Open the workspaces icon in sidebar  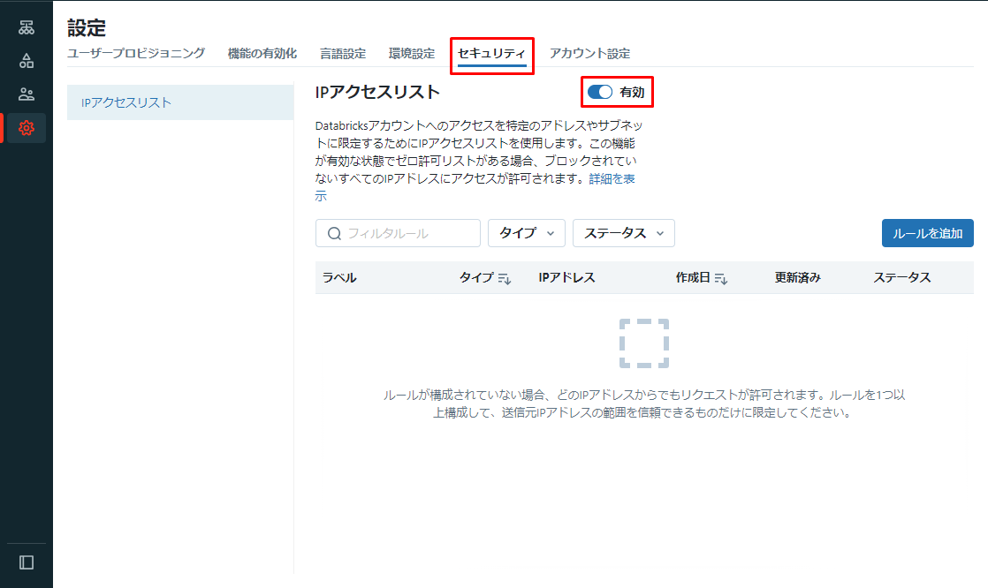tap(26, 28)
